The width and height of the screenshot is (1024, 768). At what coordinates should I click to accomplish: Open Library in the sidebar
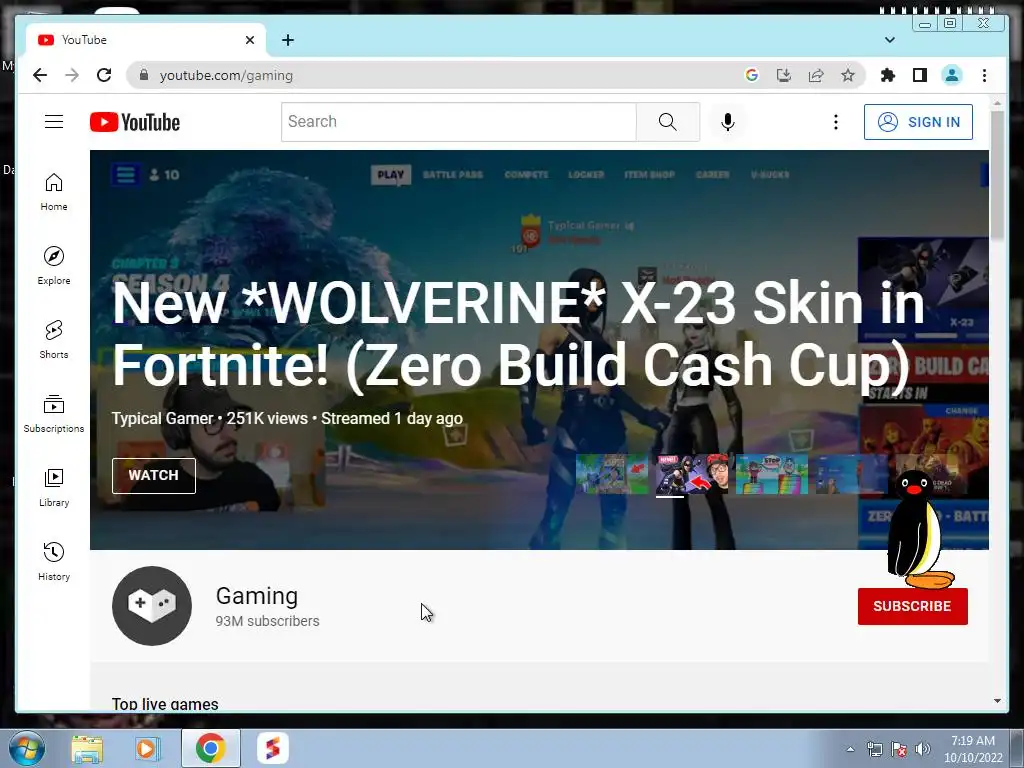pyautogui.click(x=54, y=487)
